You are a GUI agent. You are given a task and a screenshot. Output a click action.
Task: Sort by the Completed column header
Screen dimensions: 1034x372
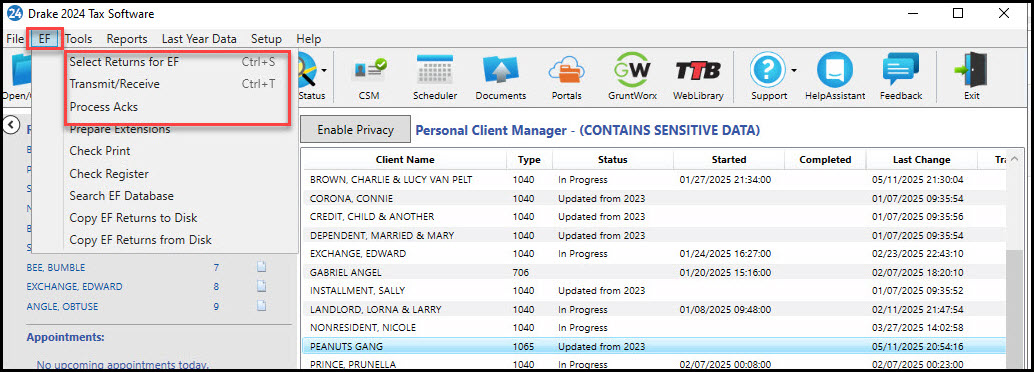point(825,160)
